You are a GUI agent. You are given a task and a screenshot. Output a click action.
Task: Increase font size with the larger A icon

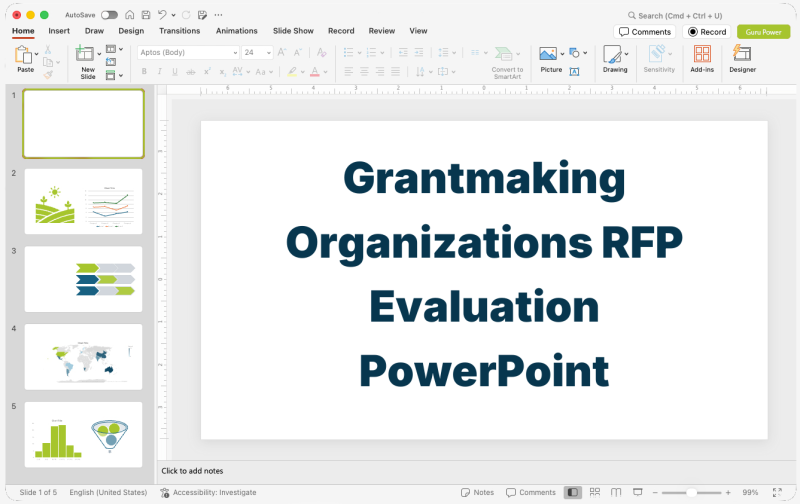pyautogui.click(x=282, y=52)
